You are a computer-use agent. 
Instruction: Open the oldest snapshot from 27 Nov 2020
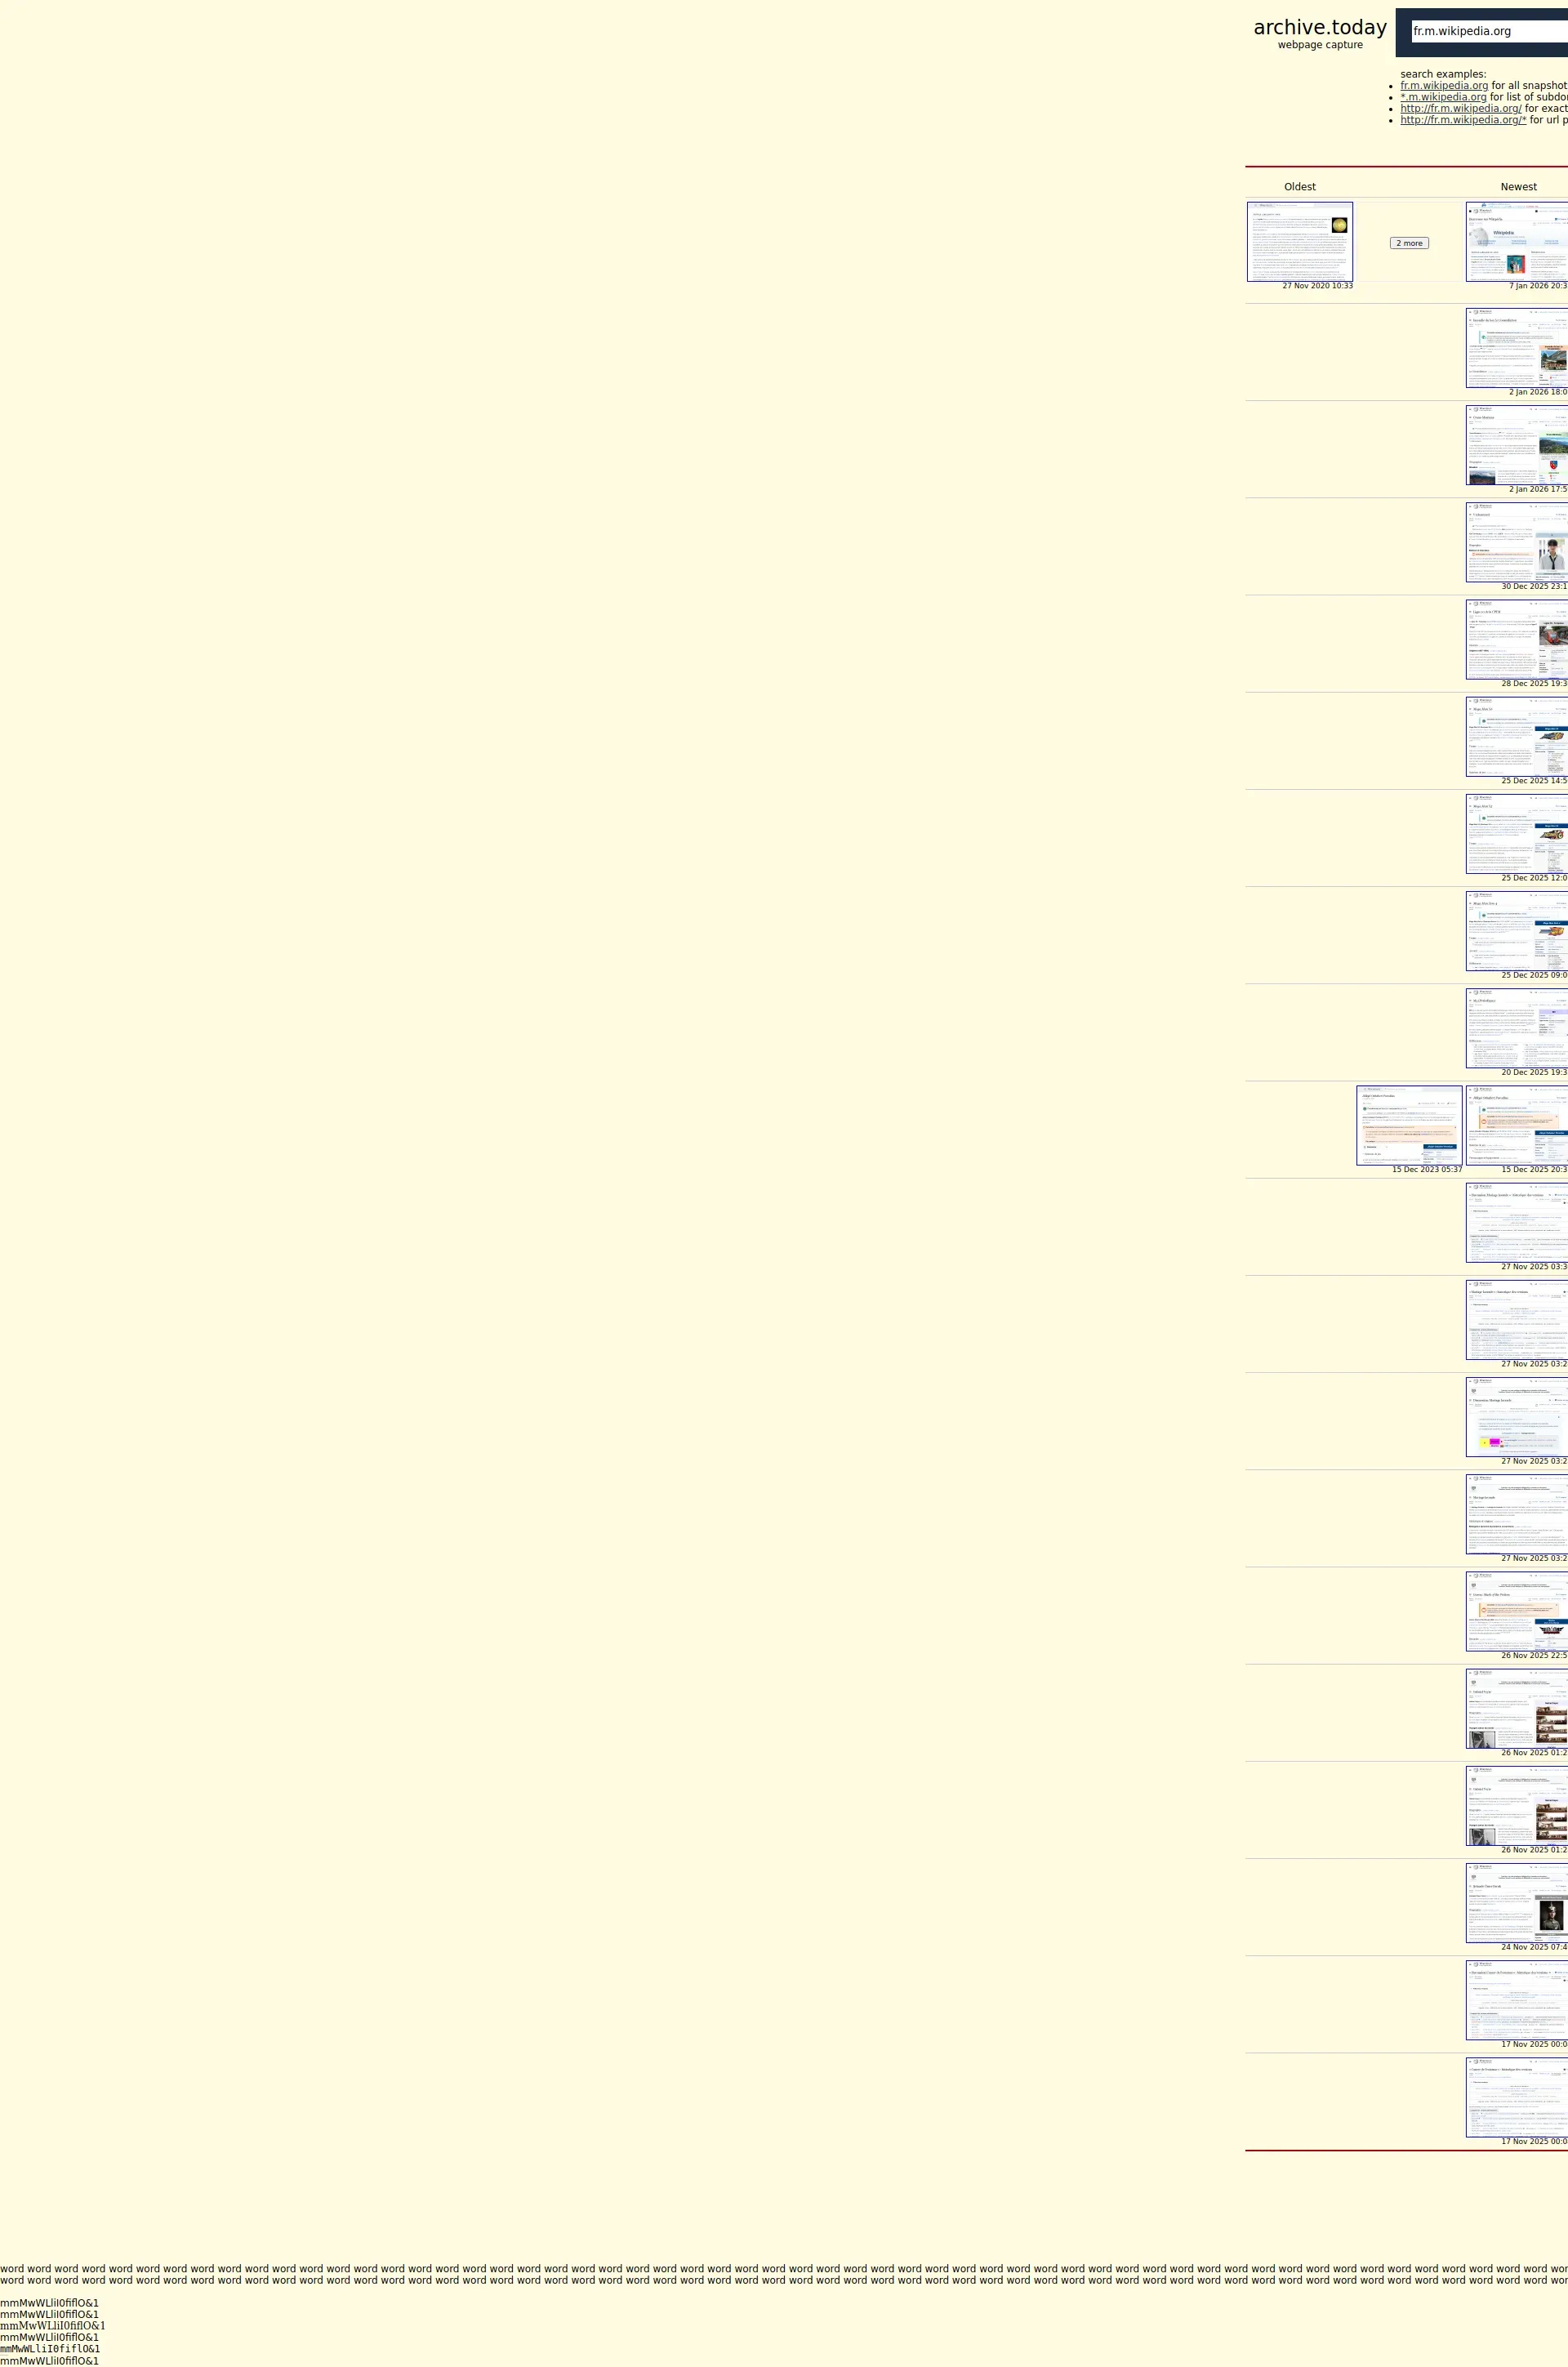click(1299, 242)
